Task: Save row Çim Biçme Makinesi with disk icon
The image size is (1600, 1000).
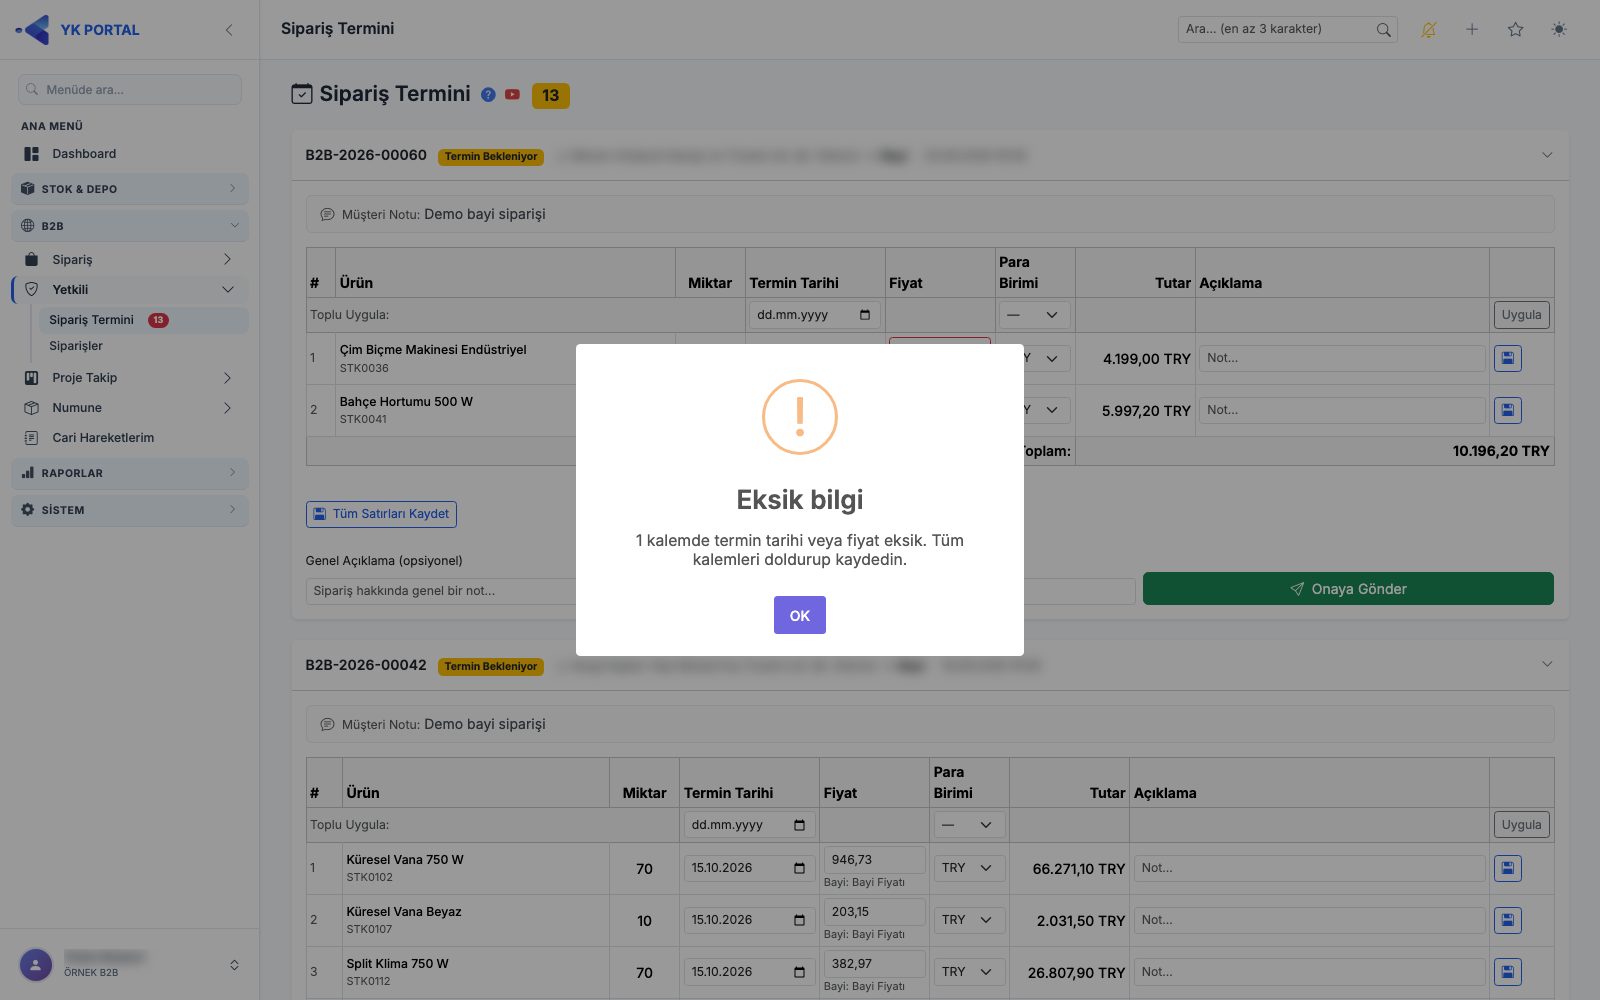Action: point(1508,358)
